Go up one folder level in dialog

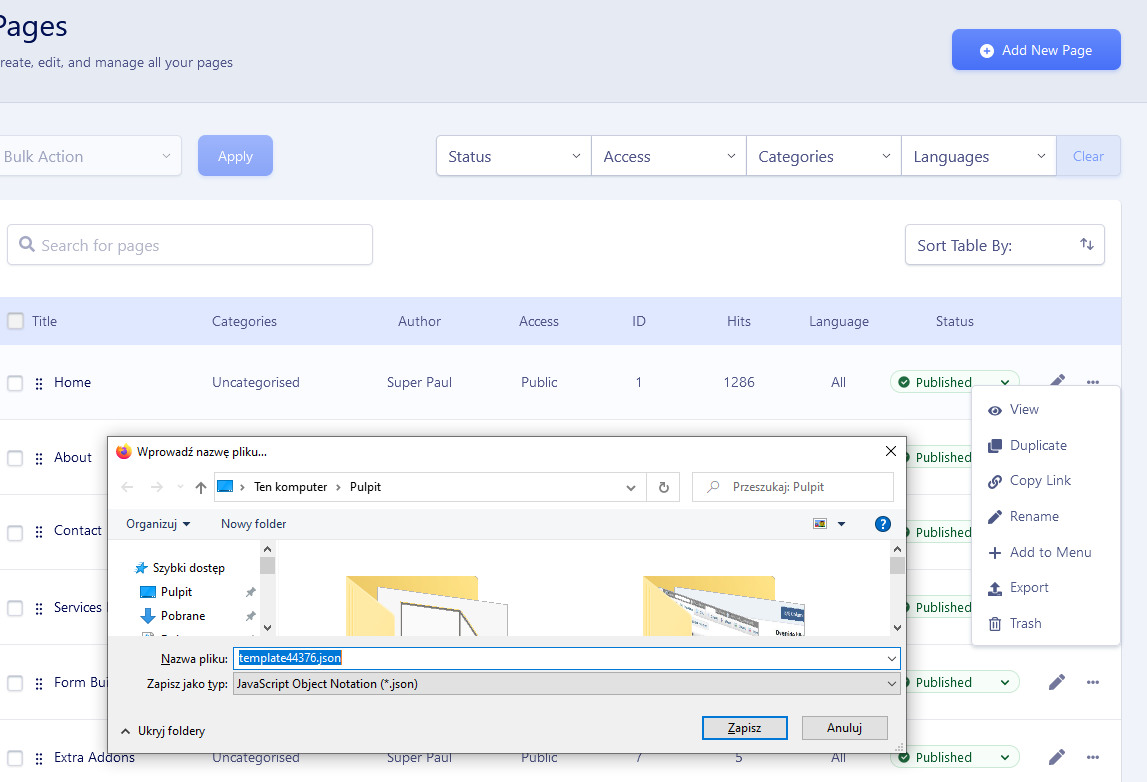201,487
